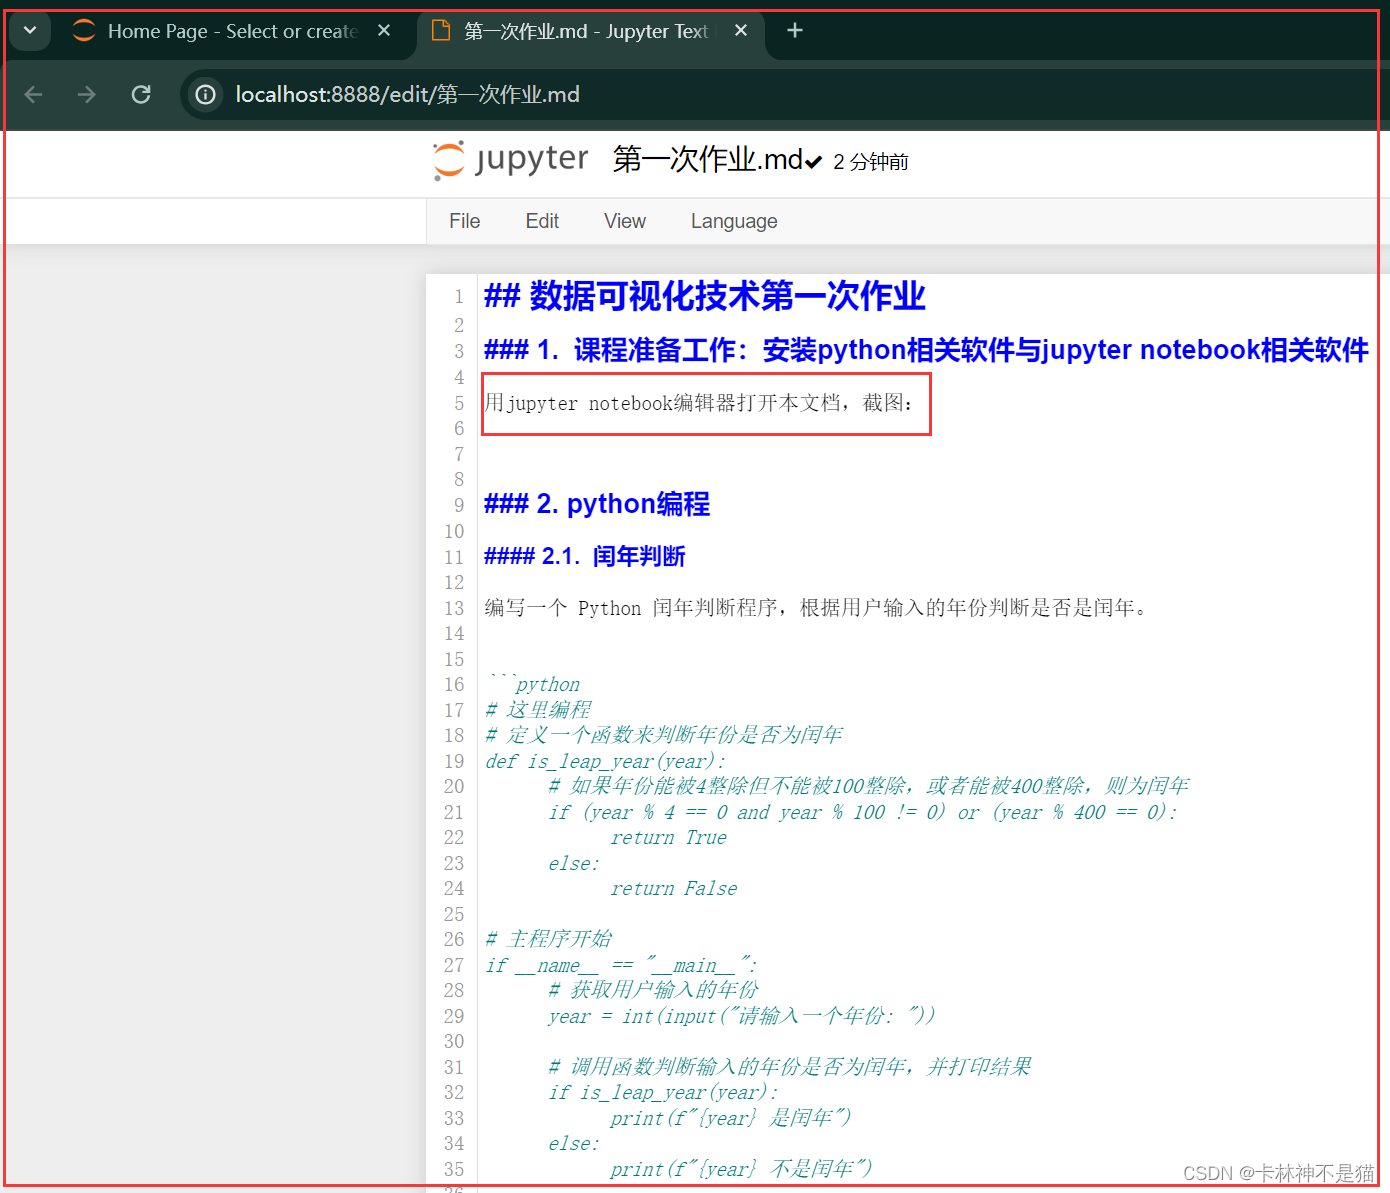Go back to previous page
This screenshot has height=1193, width=1390.
click(34, 94)
